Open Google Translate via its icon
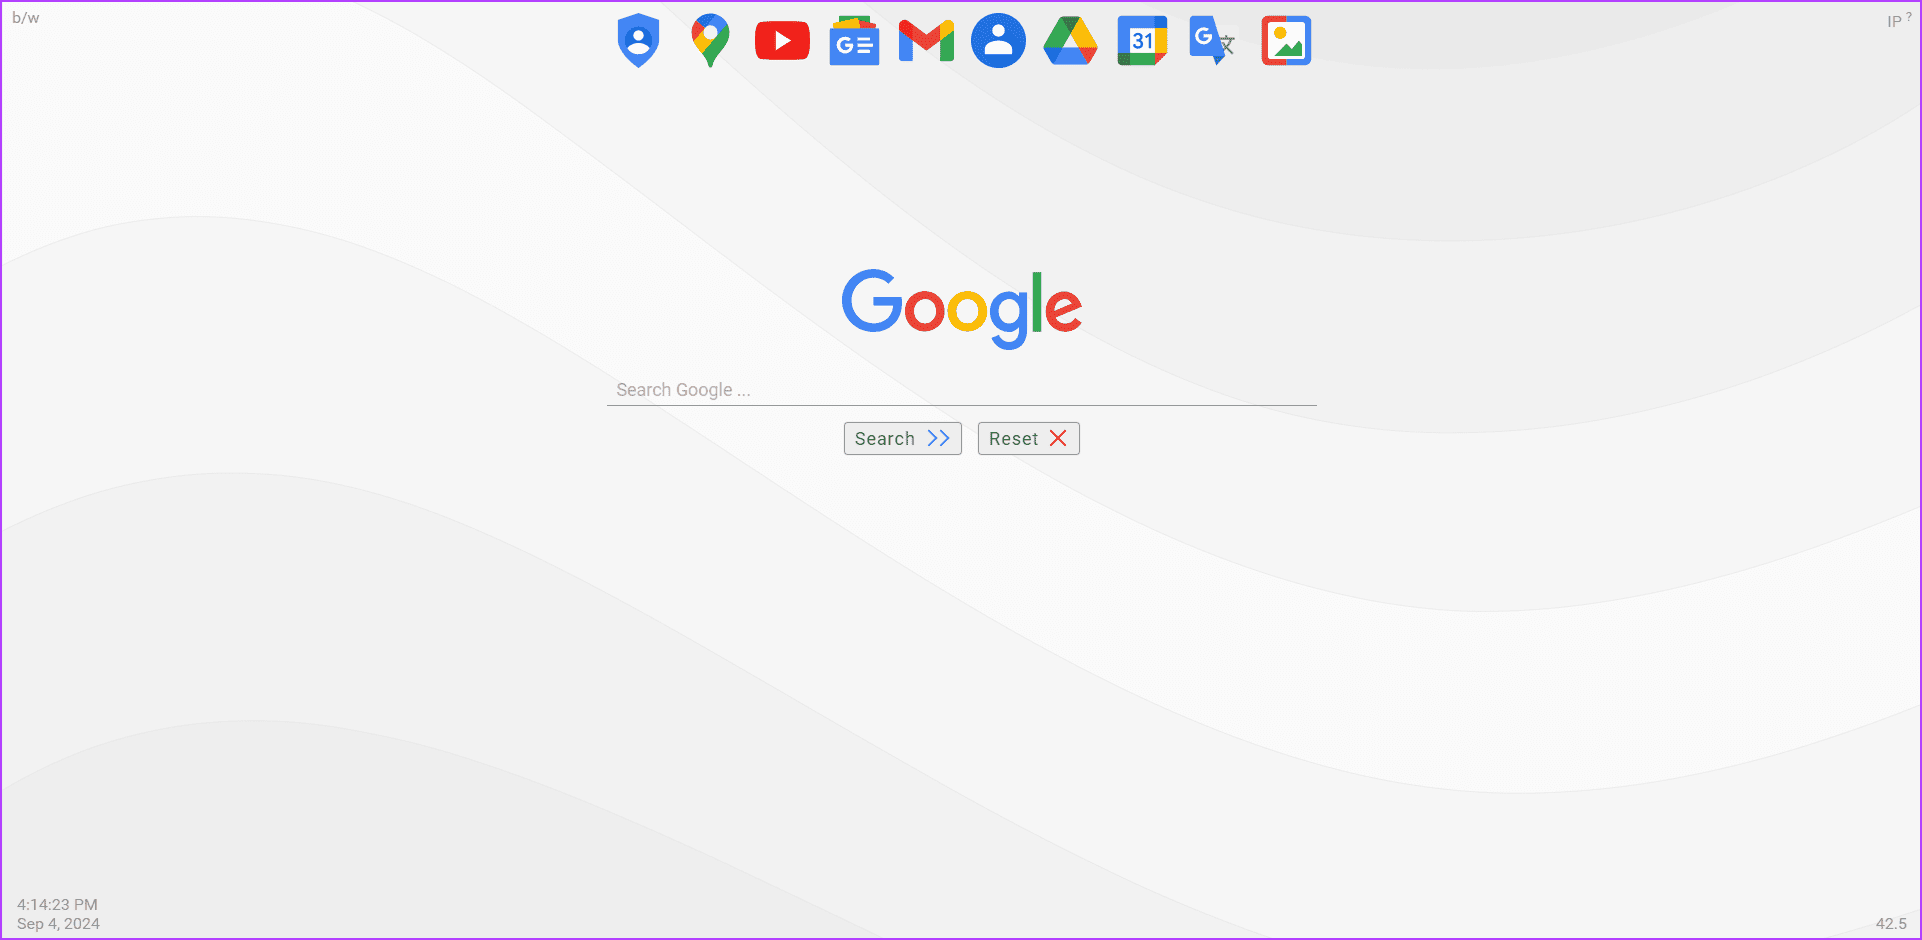 tap(1211, 41)
